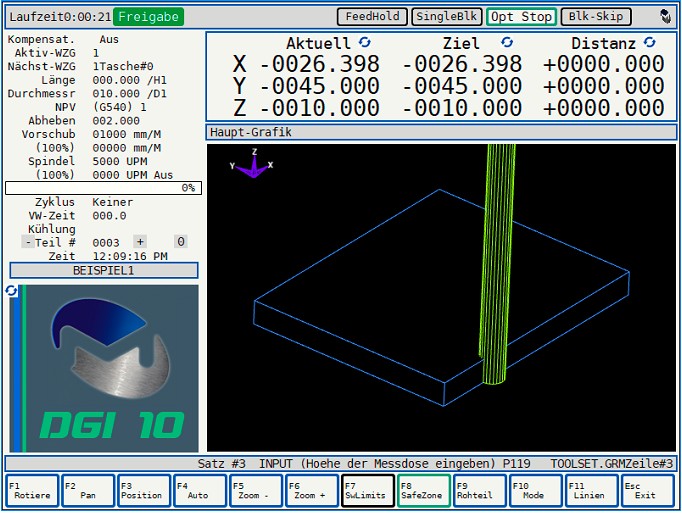Click status line Satz #3 INPUT message

364,463
